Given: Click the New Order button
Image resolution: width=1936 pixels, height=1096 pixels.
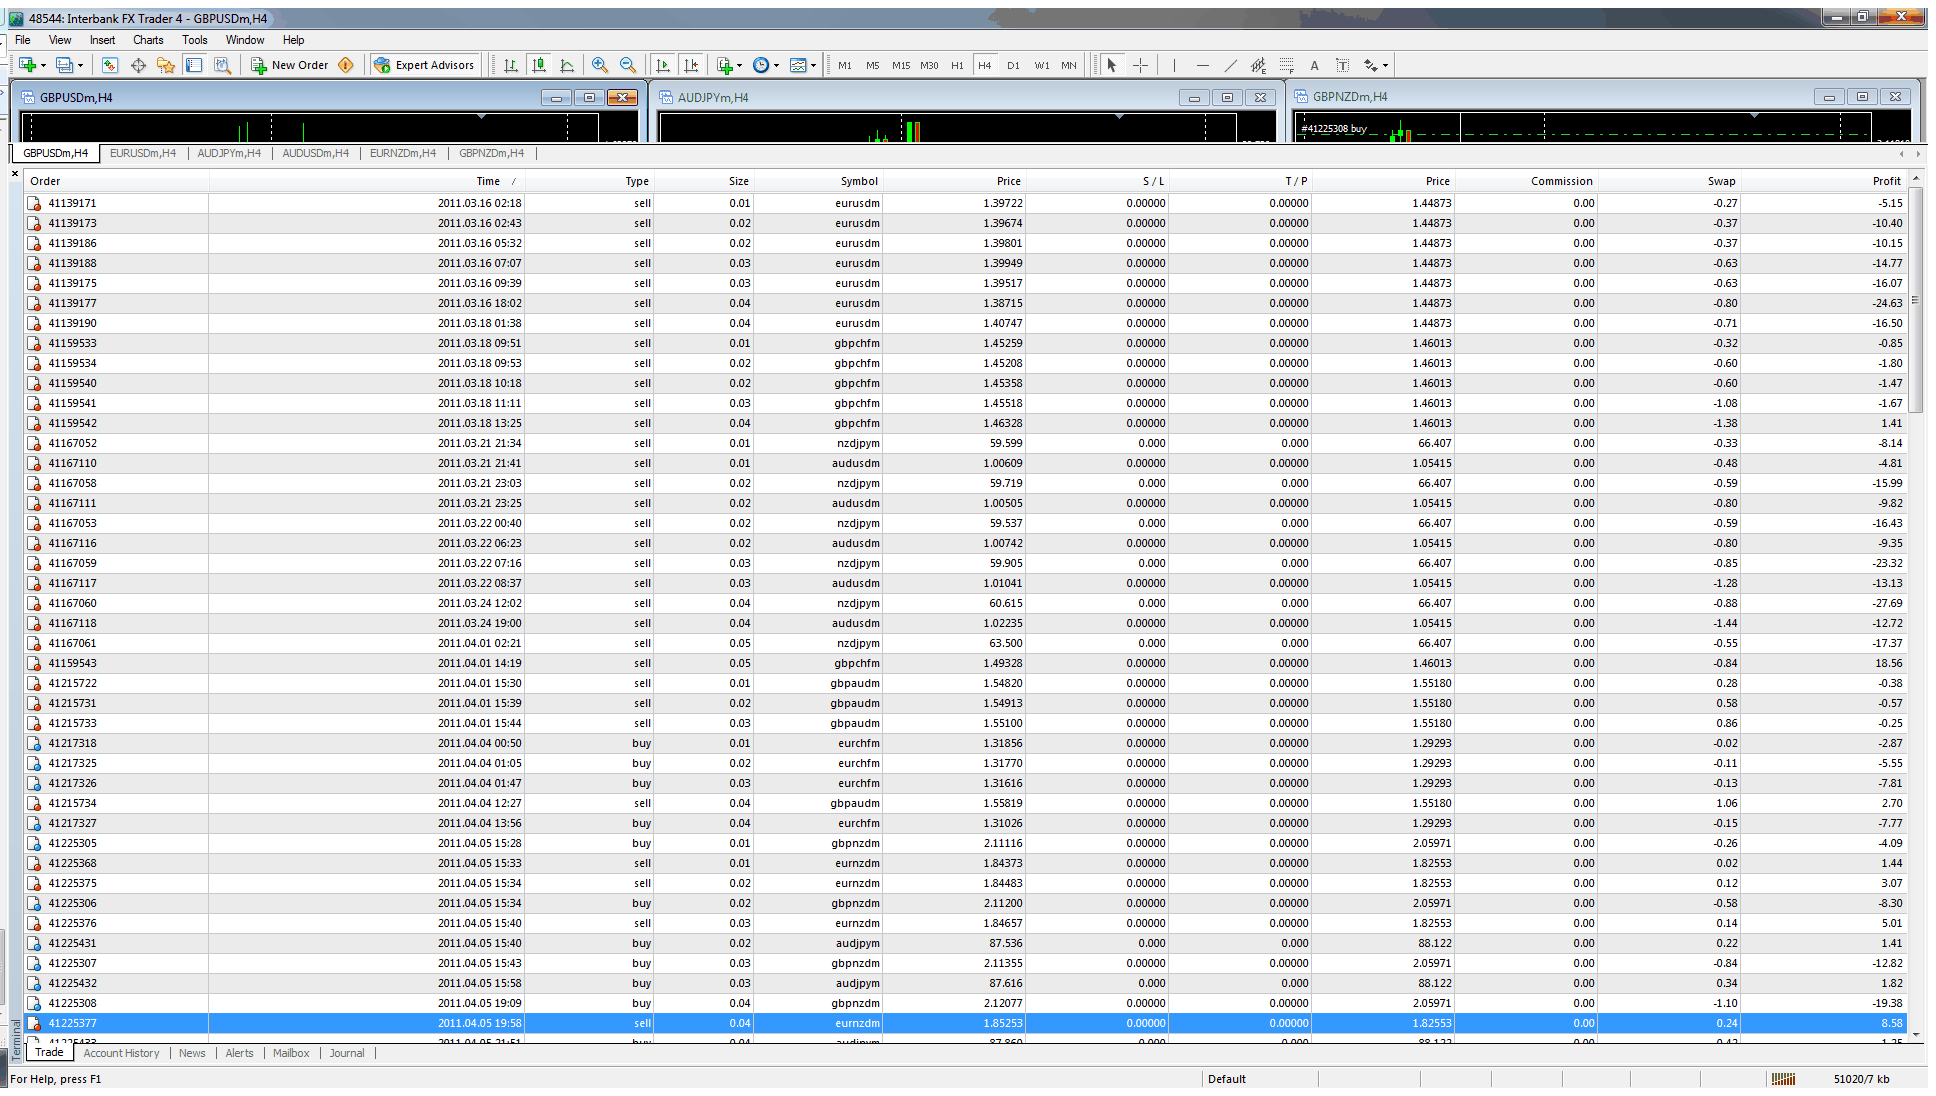Looking at the screenshot, I should (x=289, y=65).
